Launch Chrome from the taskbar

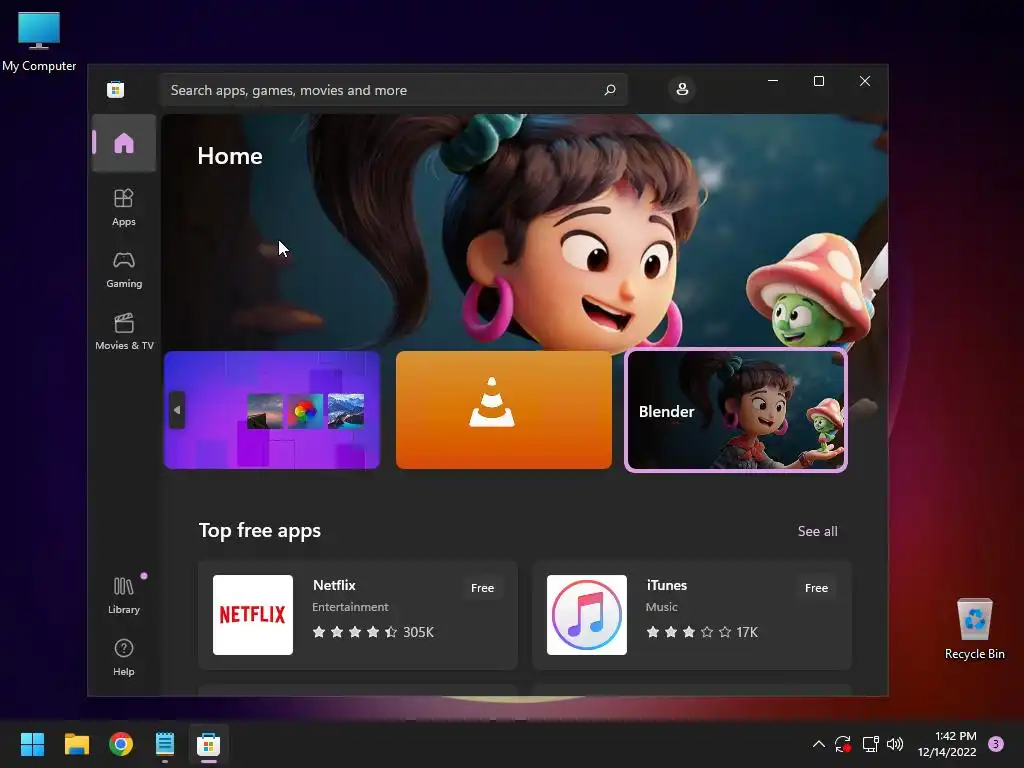(x=121, y=744)
